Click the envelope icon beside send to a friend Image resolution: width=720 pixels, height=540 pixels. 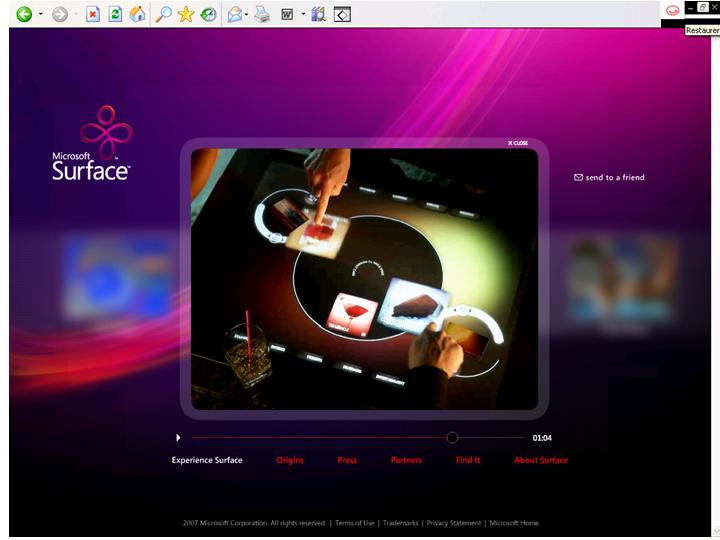coord(578,177)
